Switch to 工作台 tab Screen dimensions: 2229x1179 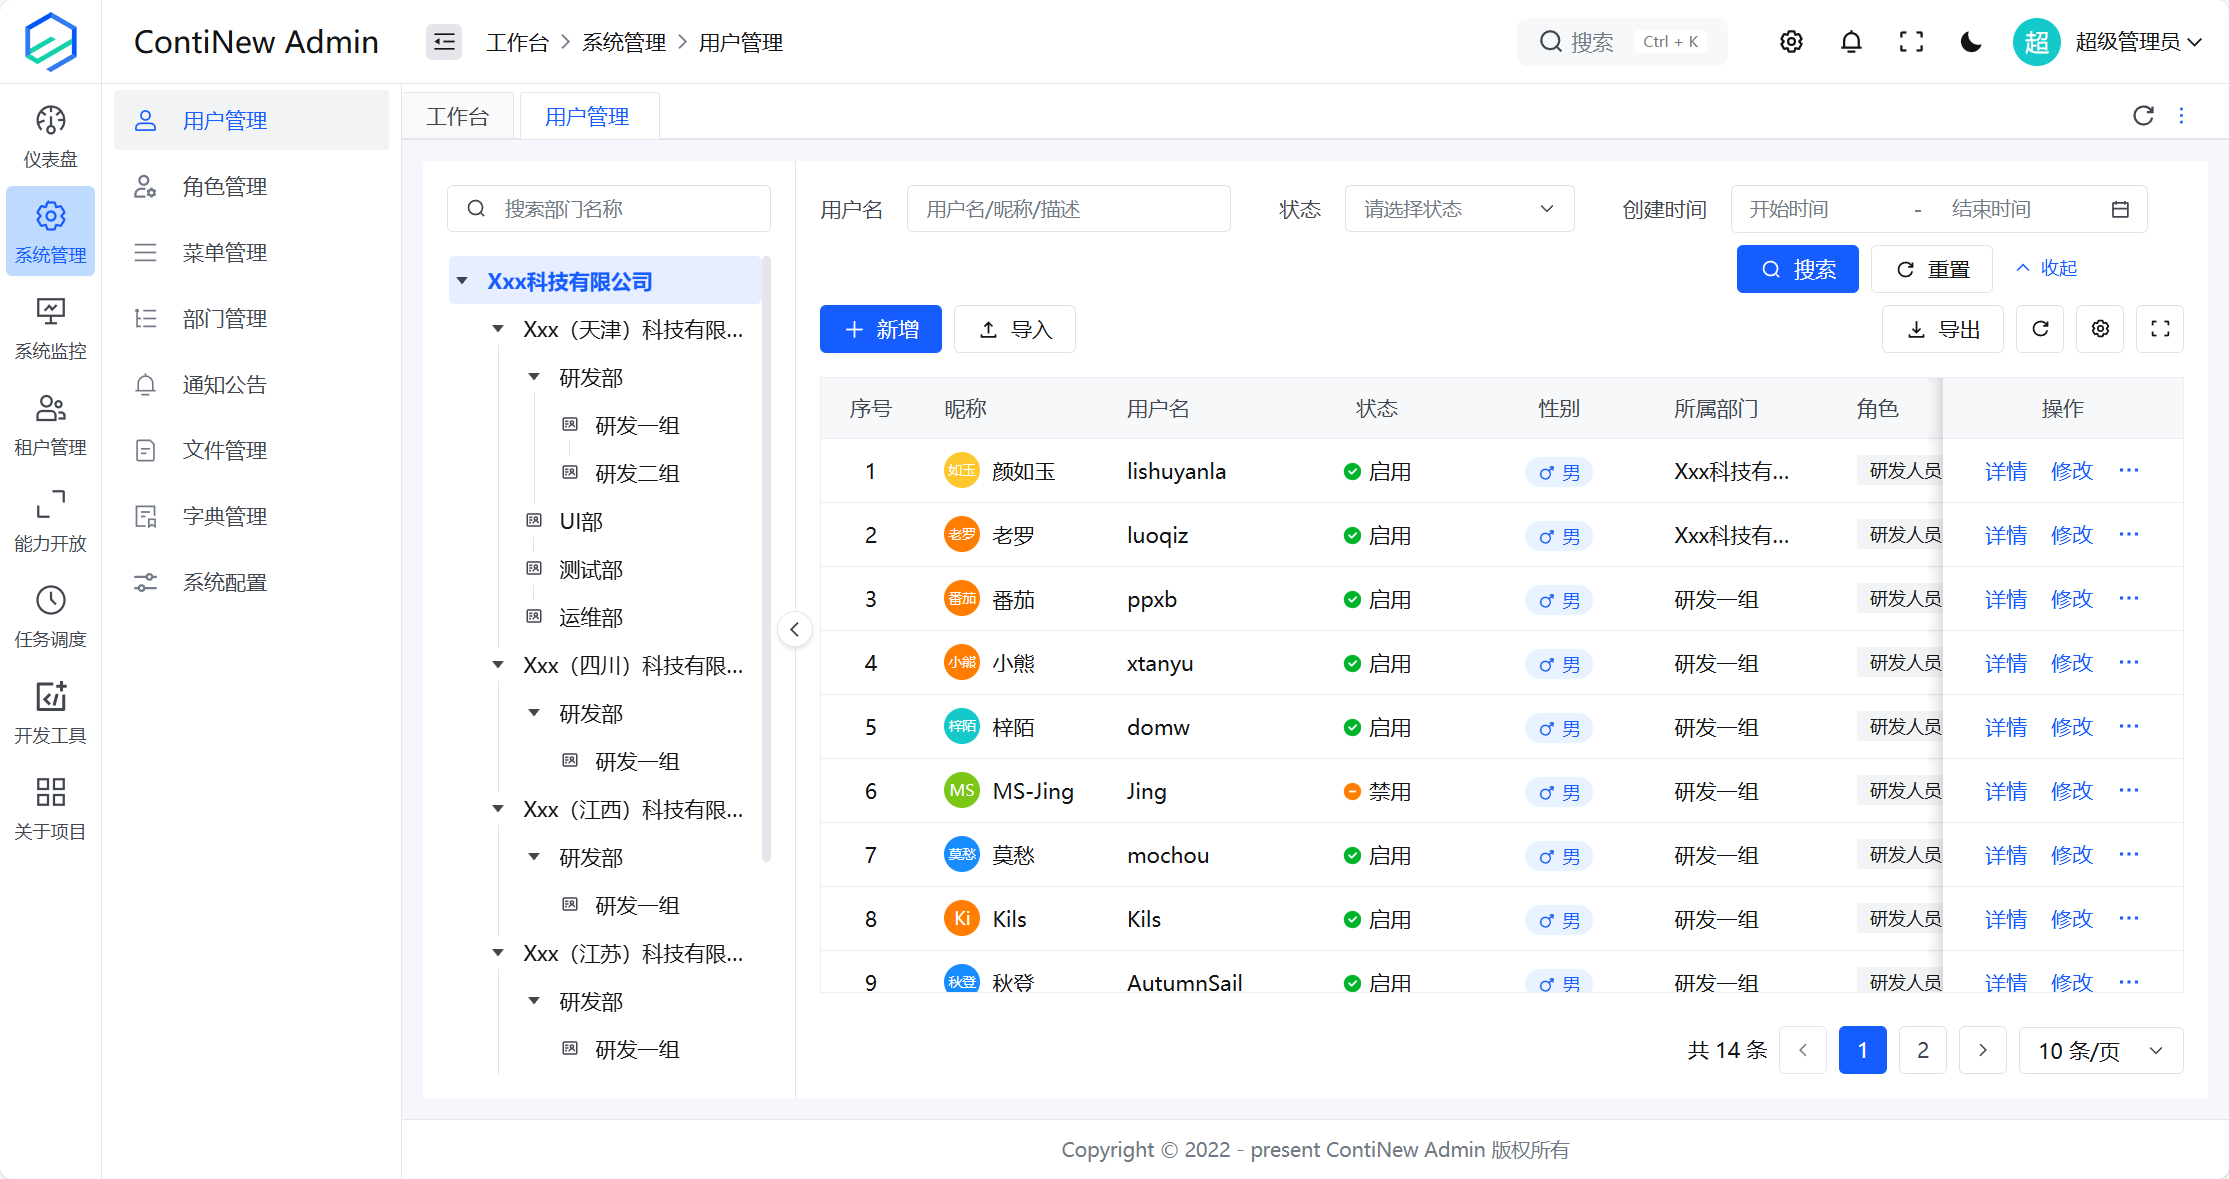pos(458,117)
